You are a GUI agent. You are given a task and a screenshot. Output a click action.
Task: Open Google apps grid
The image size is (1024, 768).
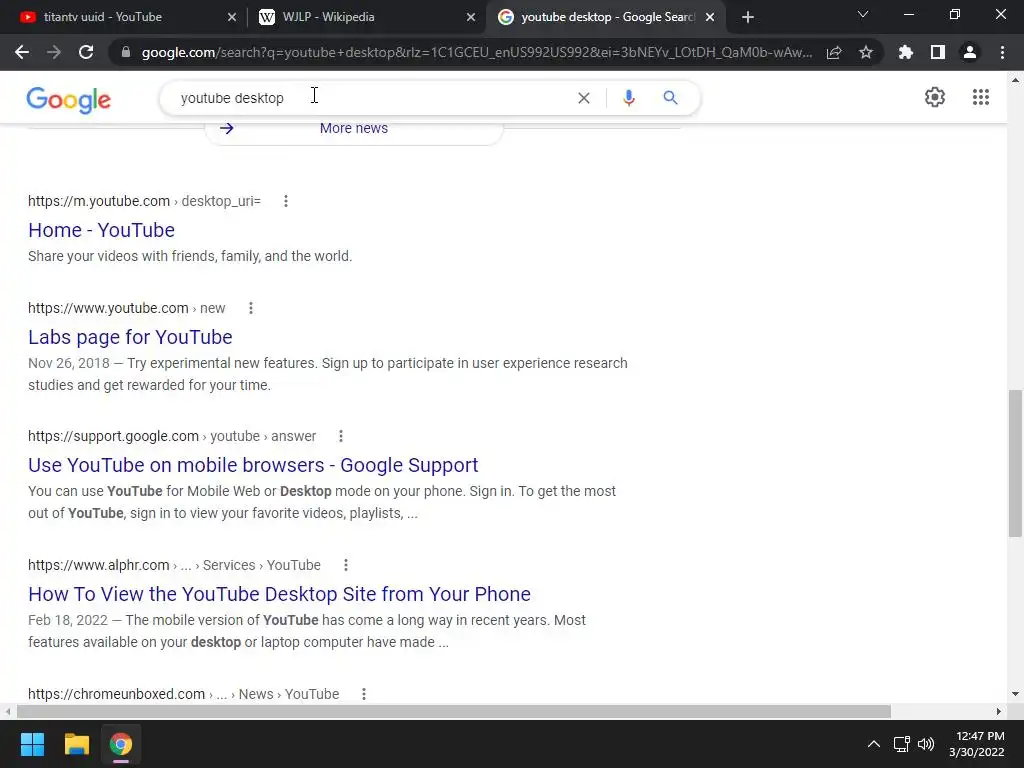(x=981, y=97)
